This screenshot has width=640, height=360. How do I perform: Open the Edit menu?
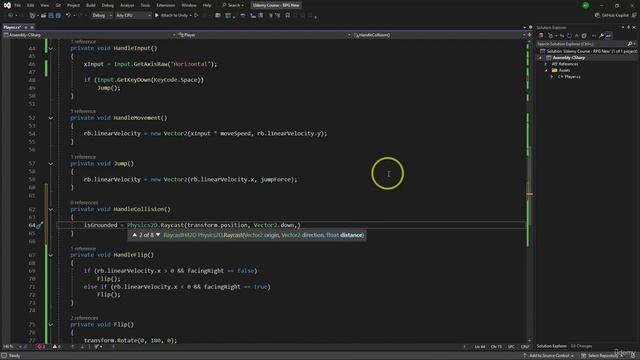point(31,5)
